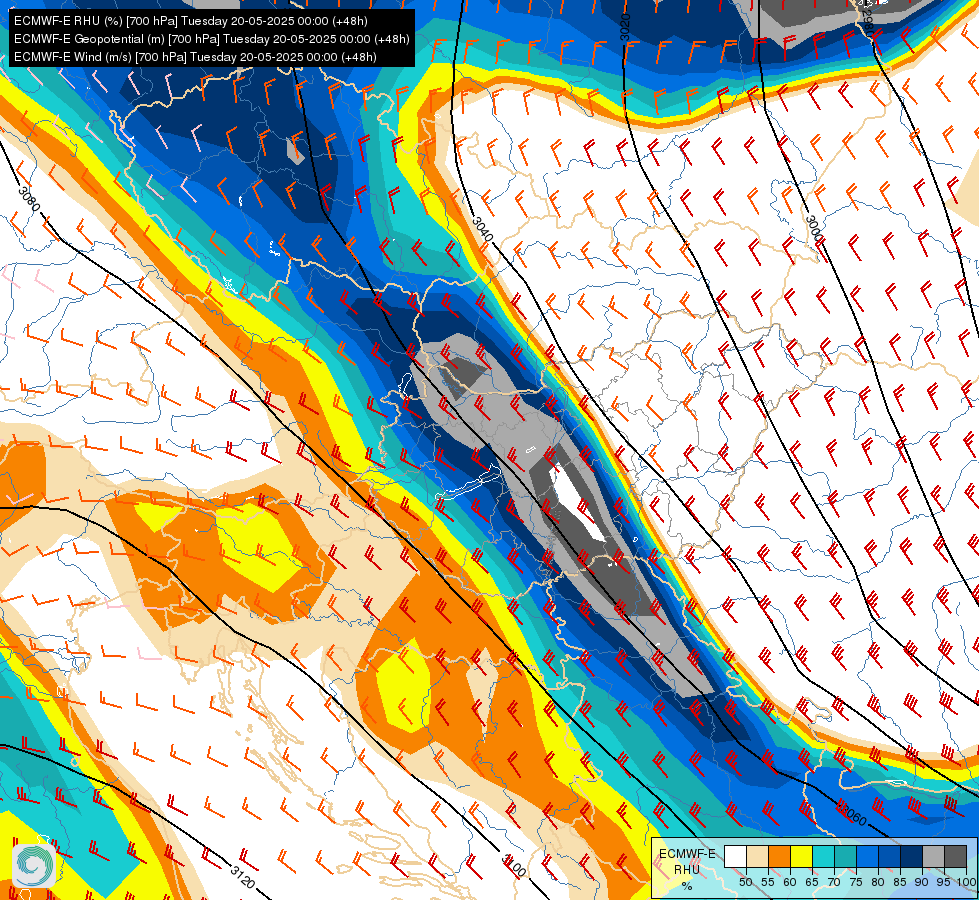Select the medium blue 80-85% legend swatch
The width and height of the screenshot is (979, 900).
[890, 857]
